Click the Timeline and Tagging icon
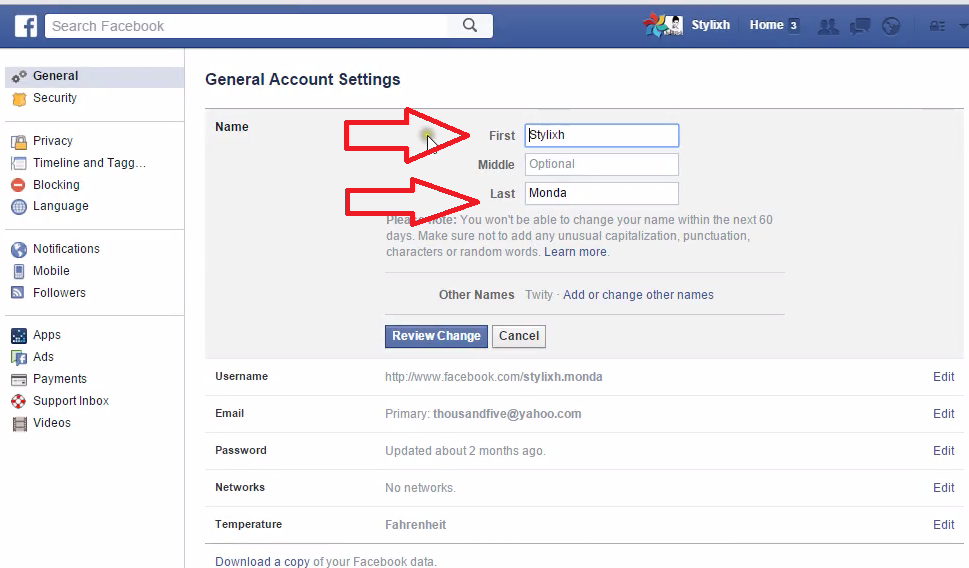This screenshot has width=969, height=568. [19, 163]
